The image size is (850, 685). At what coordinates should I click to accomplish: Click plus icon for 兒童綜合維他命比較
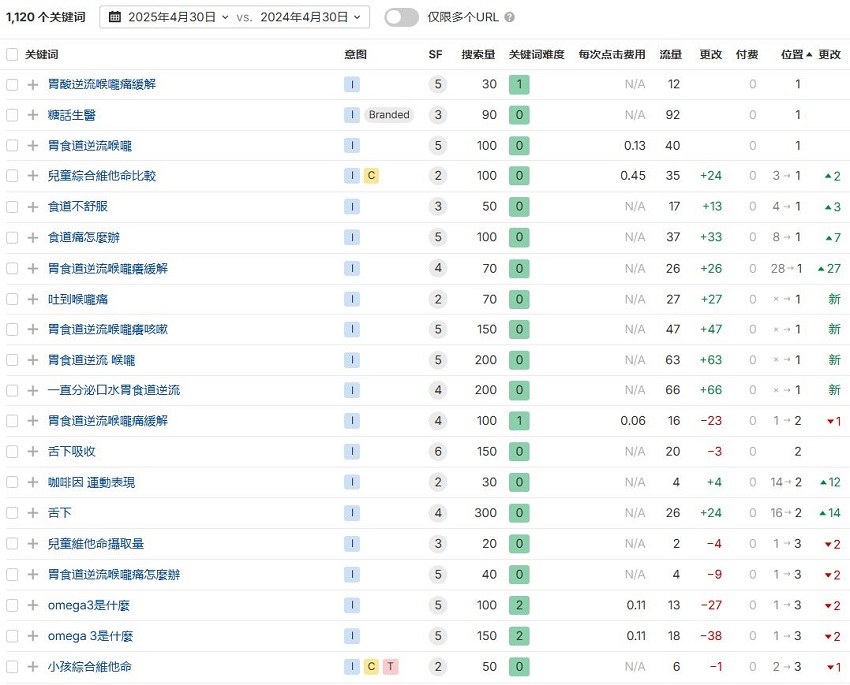pyautogui.click(x=33, y=176)
